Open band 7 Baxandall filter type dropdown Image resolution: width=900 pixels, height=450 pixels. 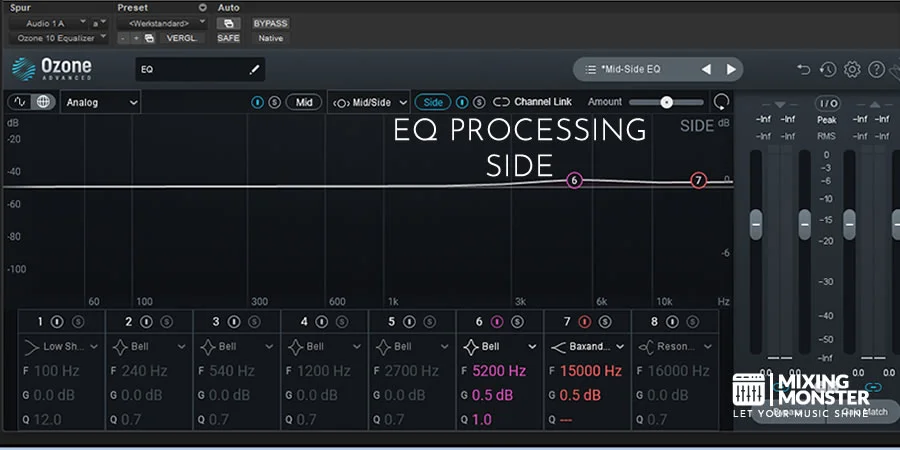click(x=588, y=347)
